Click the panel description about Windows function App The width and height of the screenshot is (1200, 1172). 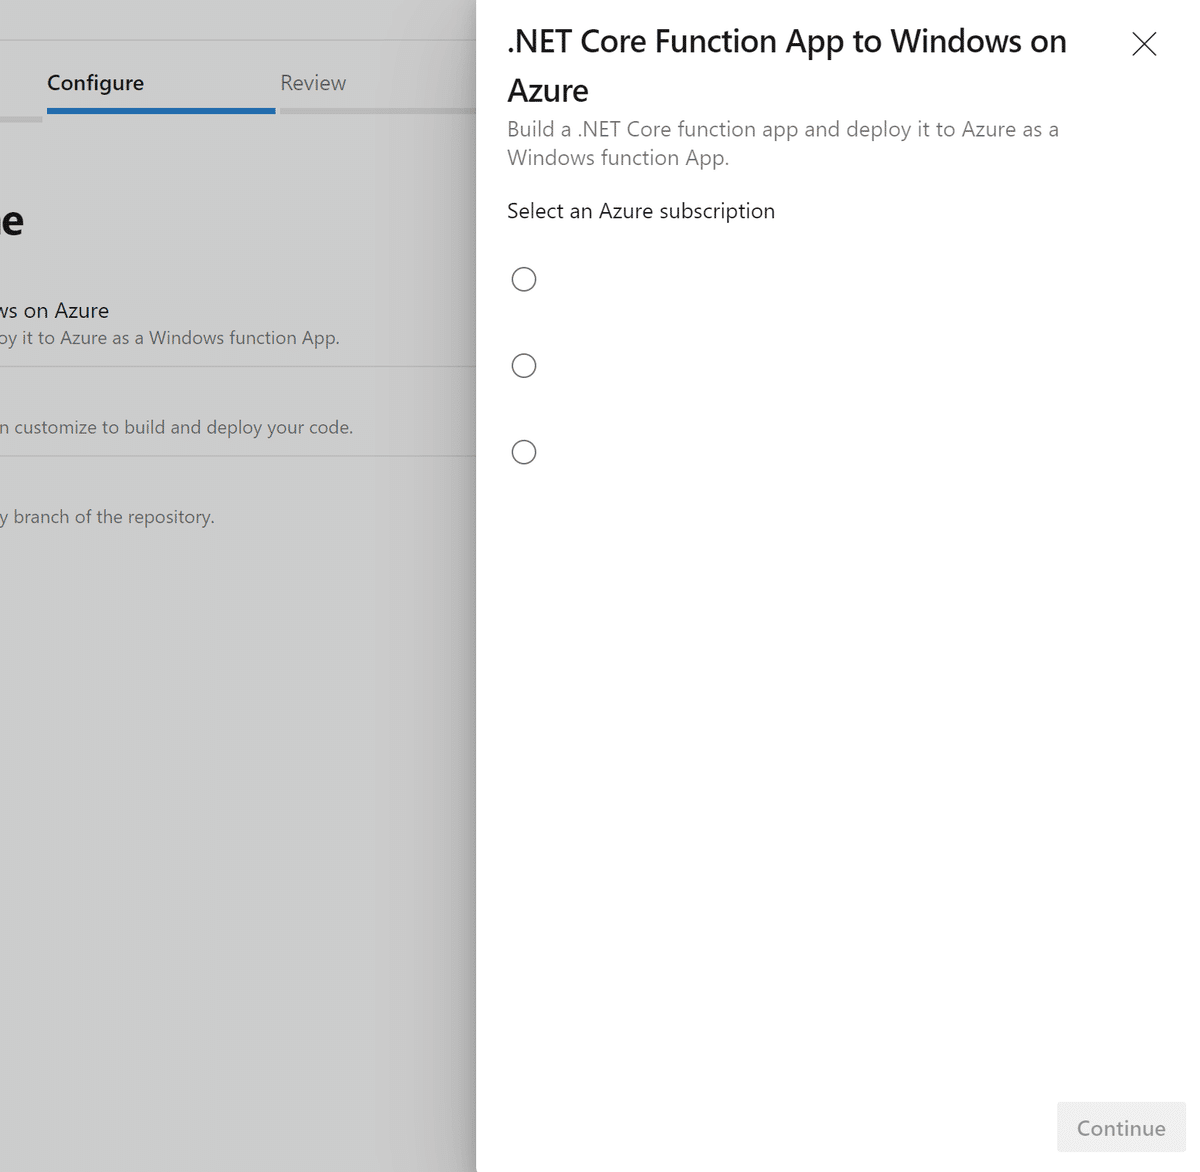click(782, 143)
